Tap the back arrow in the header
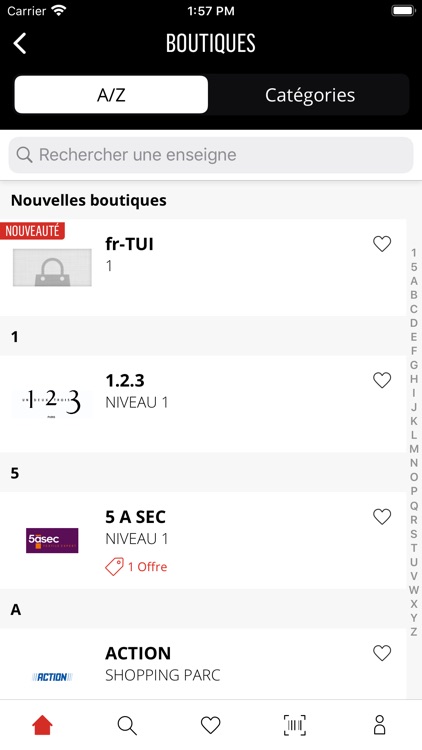The image size is (422, 750). tap(20, 43)
